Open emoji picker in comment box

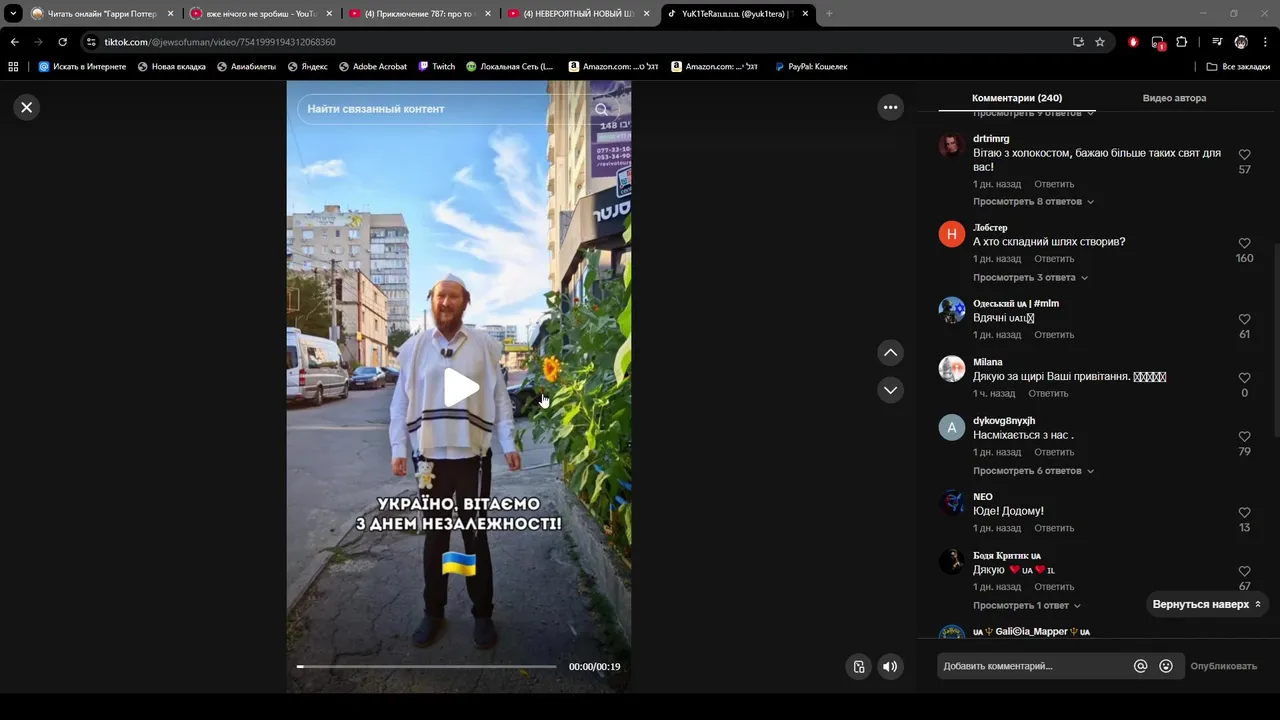click(x=1166, y=666)
